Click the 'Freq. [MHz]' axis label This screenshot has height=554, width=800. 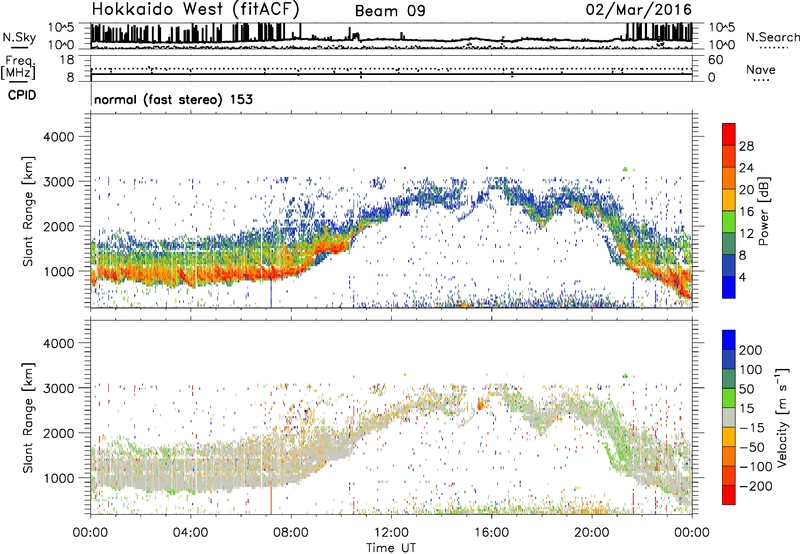pyautogui.click(x=18, y=68)
